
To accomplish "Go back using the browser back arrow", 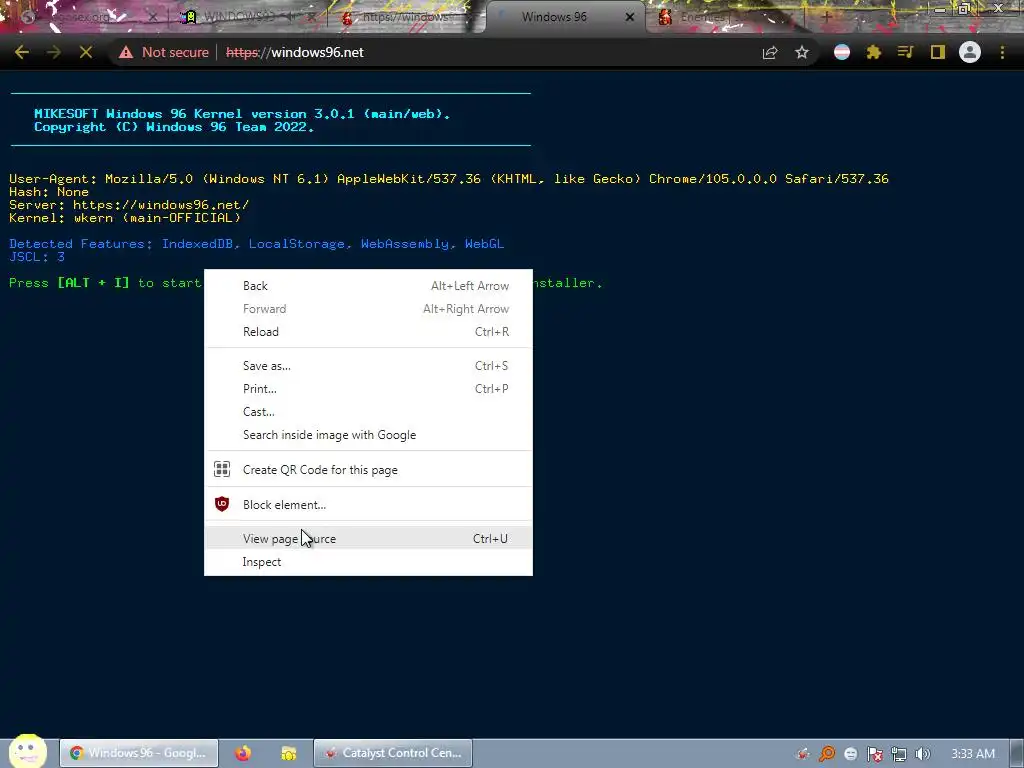I will coord(22,52).
